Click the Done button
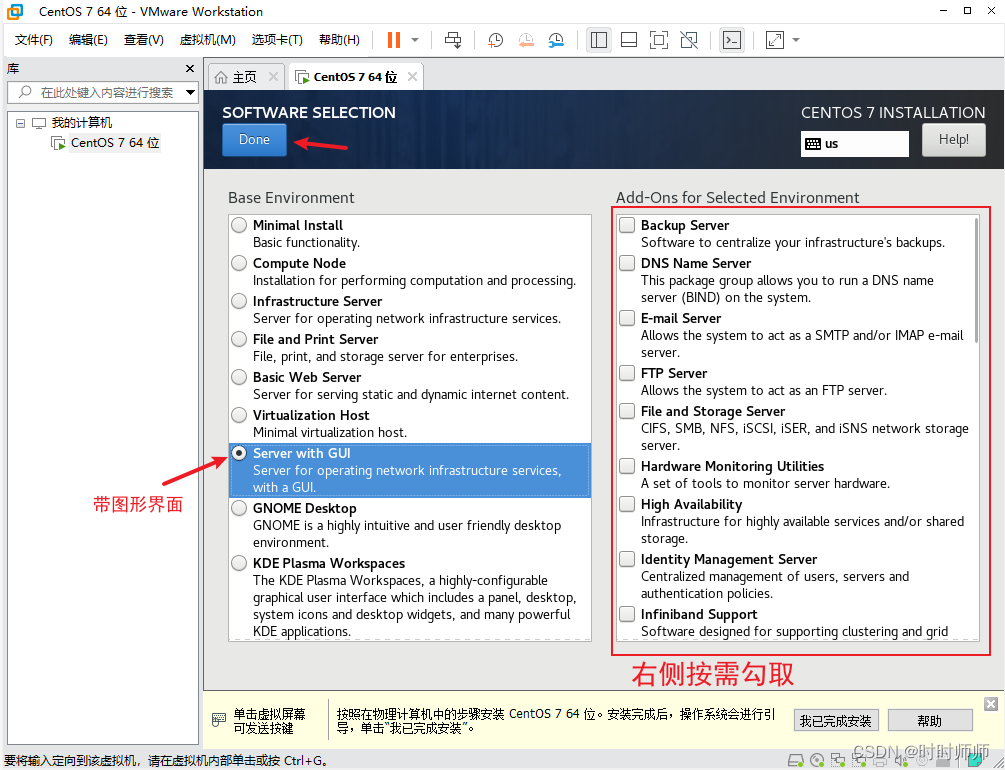This screenshot has width=1005, height=770. 254,140
